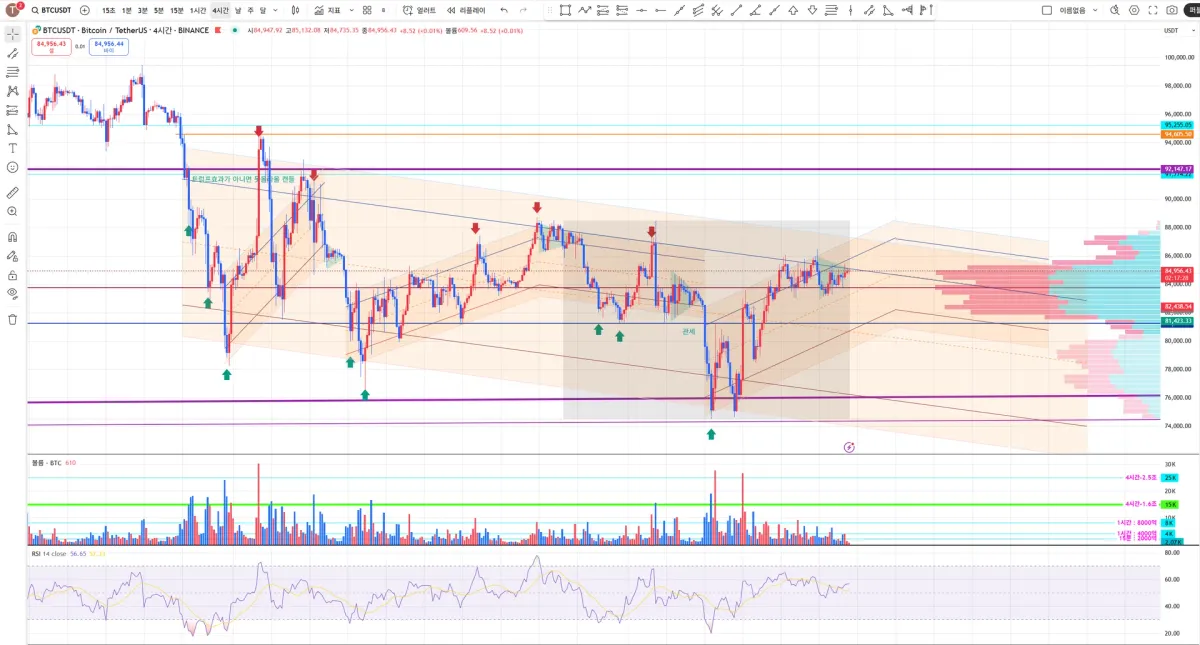Open the emoji sticker tool

coord(12,167)
